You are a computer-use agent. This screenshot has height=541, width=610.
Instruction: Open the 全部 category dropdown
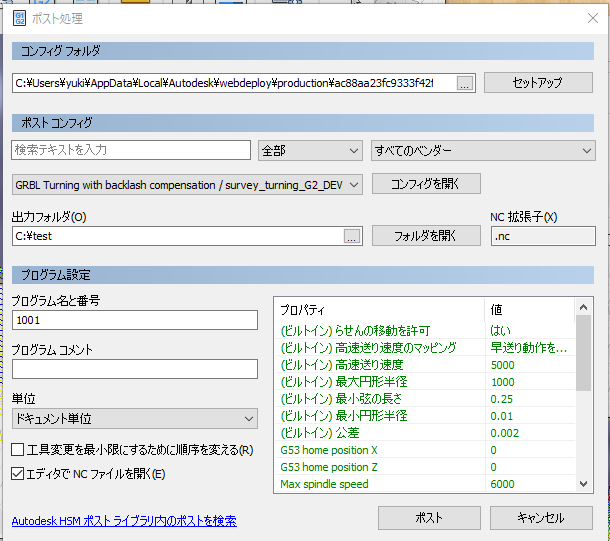tap(310, 151)
